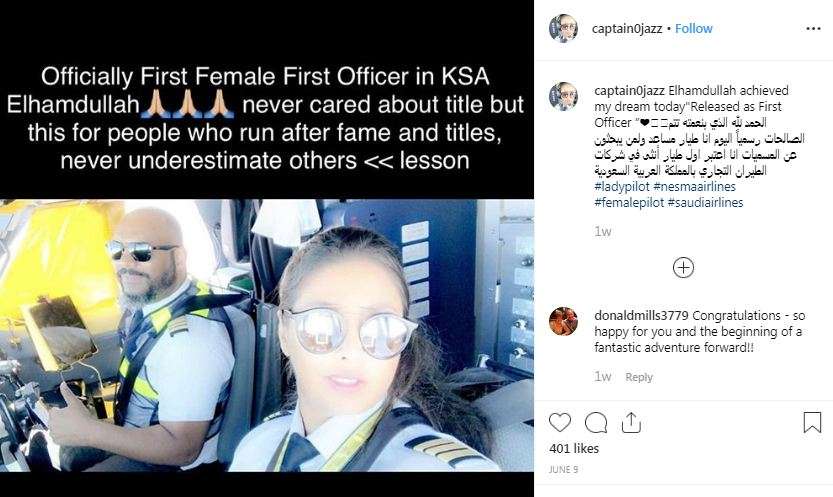The width and height of the screenshot is (833, 497).
Task: Share the post using share icon
Action: pyautogui.click(x=631, y=423)
